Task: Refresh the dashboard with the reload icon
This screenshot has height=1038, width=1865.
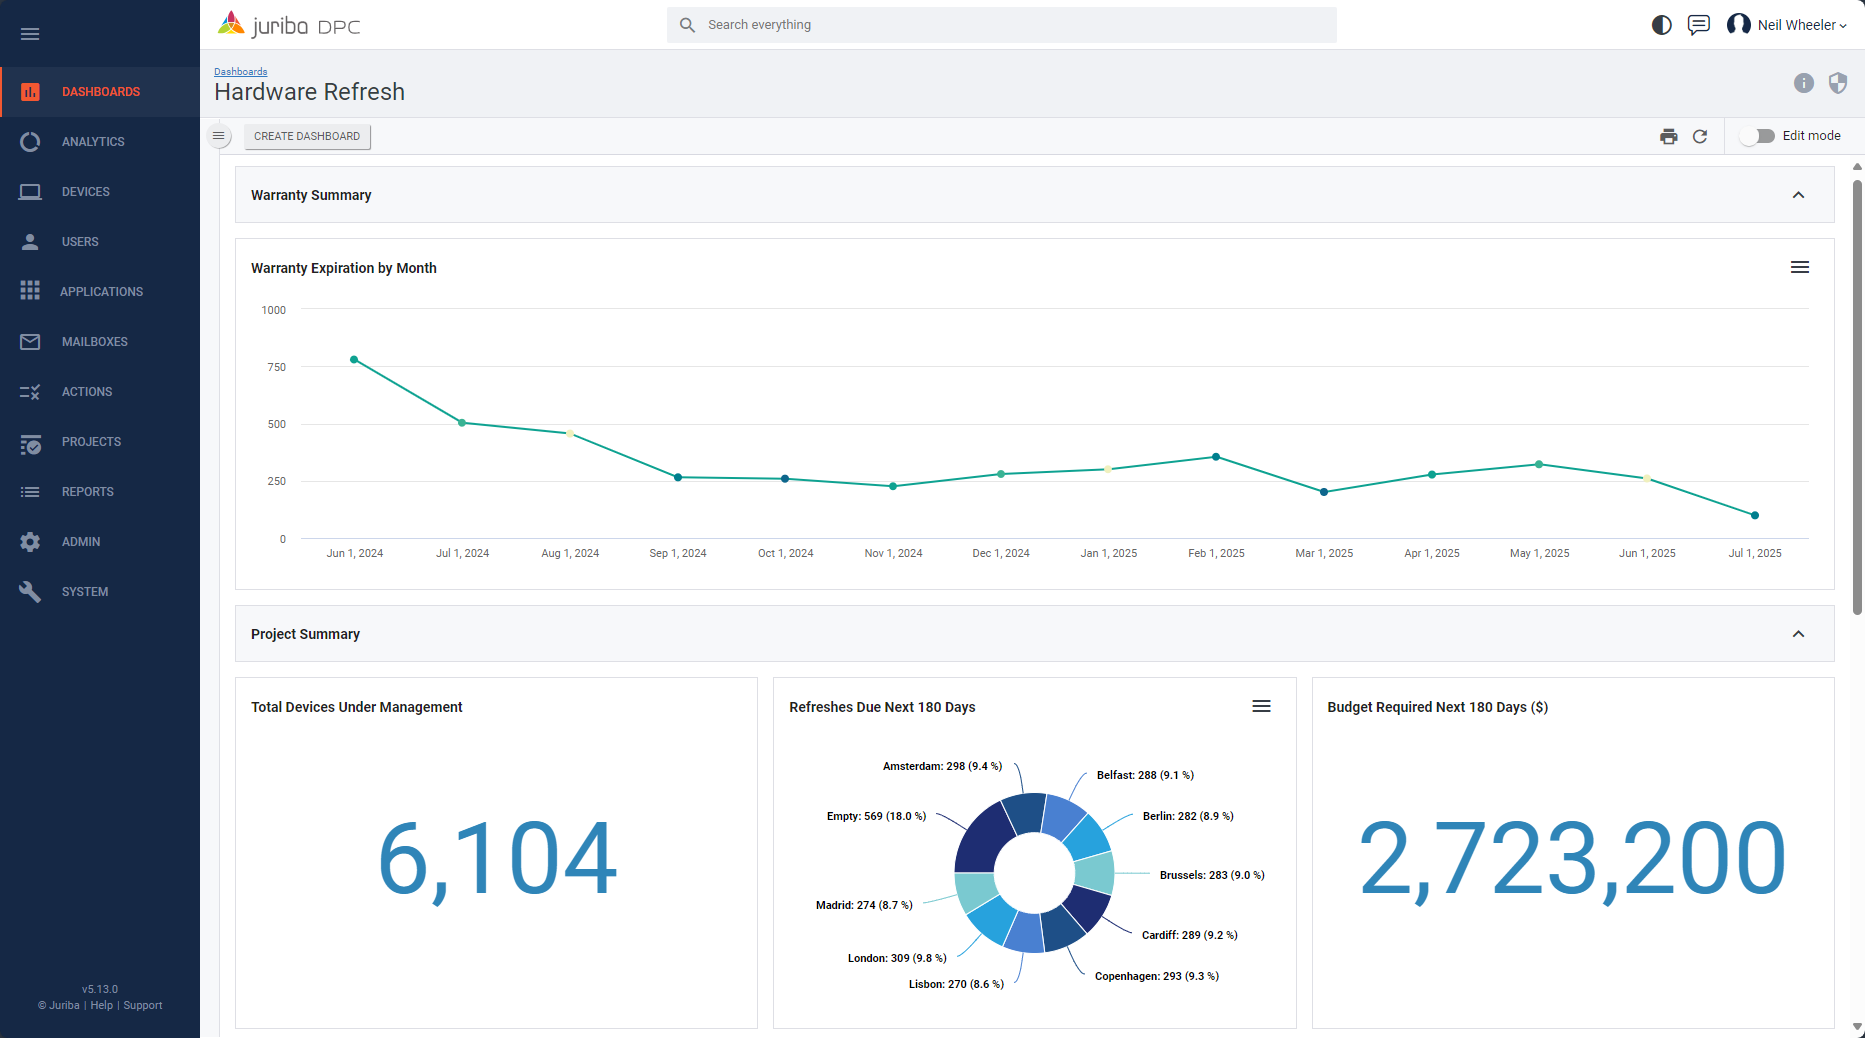Action: (1700, 137)
